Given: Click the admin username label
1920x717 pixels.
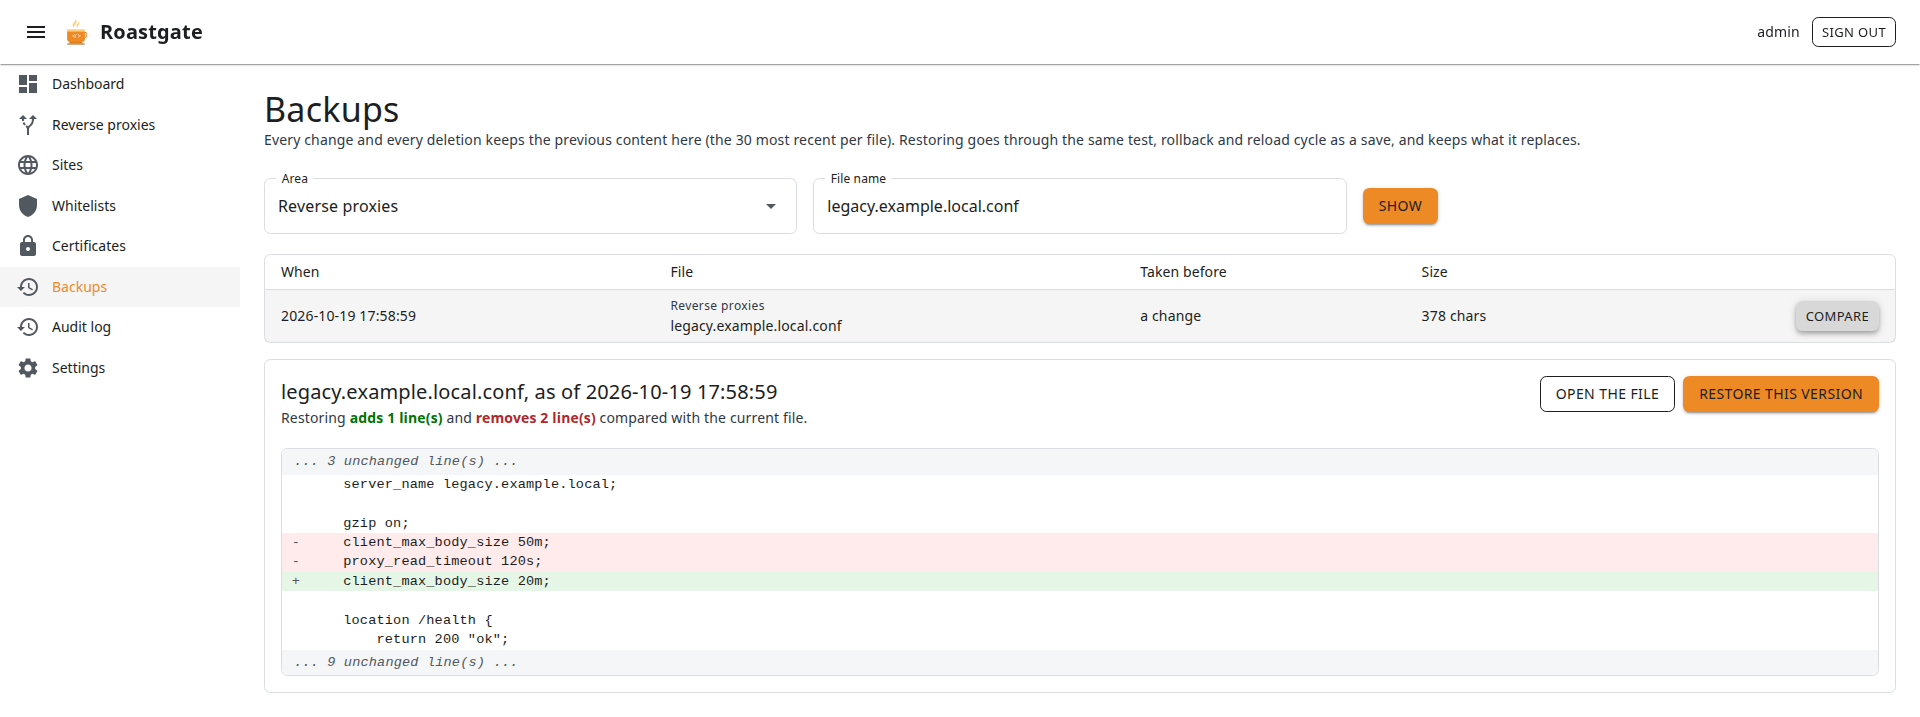Looking at the screenshot, I should (x=1778, y=32).
